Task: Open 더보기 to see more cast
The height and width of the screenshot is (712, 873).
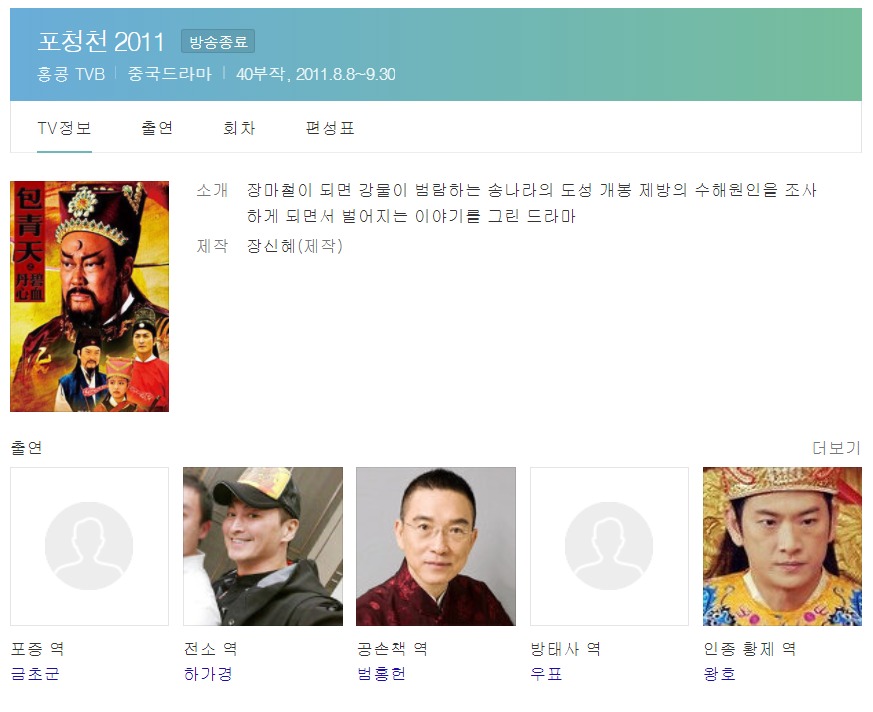Action: (x=836, y=448)
